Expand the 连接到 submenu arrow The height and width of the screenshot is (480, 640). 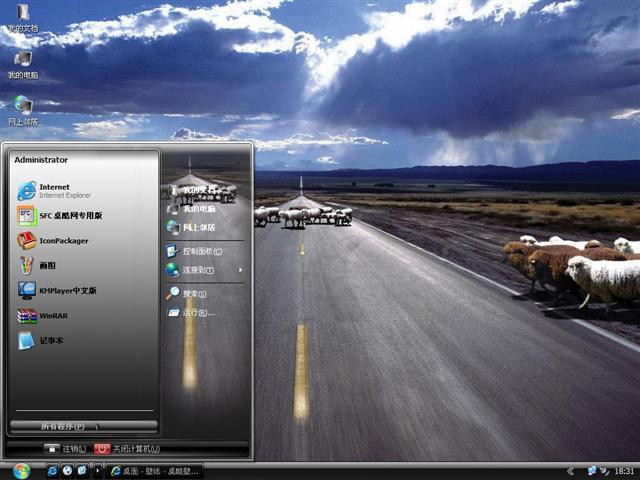pyautogui.click(x=240, y=270)
